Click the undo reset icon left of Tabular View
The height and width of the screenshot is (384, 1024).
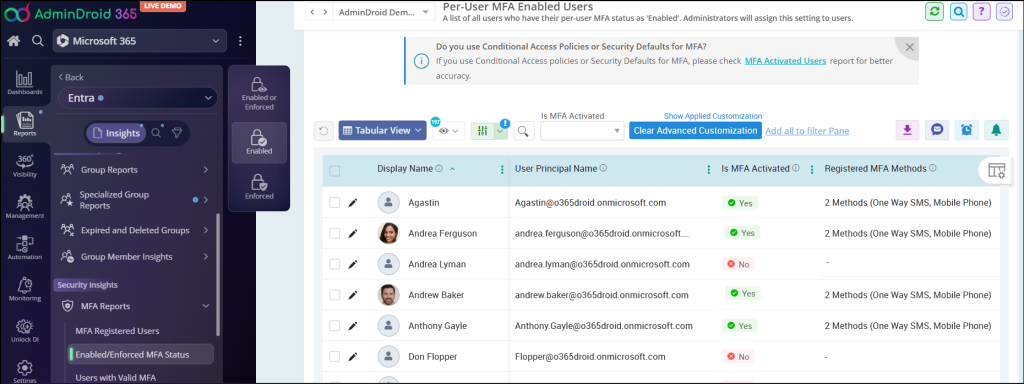[323, 131]
